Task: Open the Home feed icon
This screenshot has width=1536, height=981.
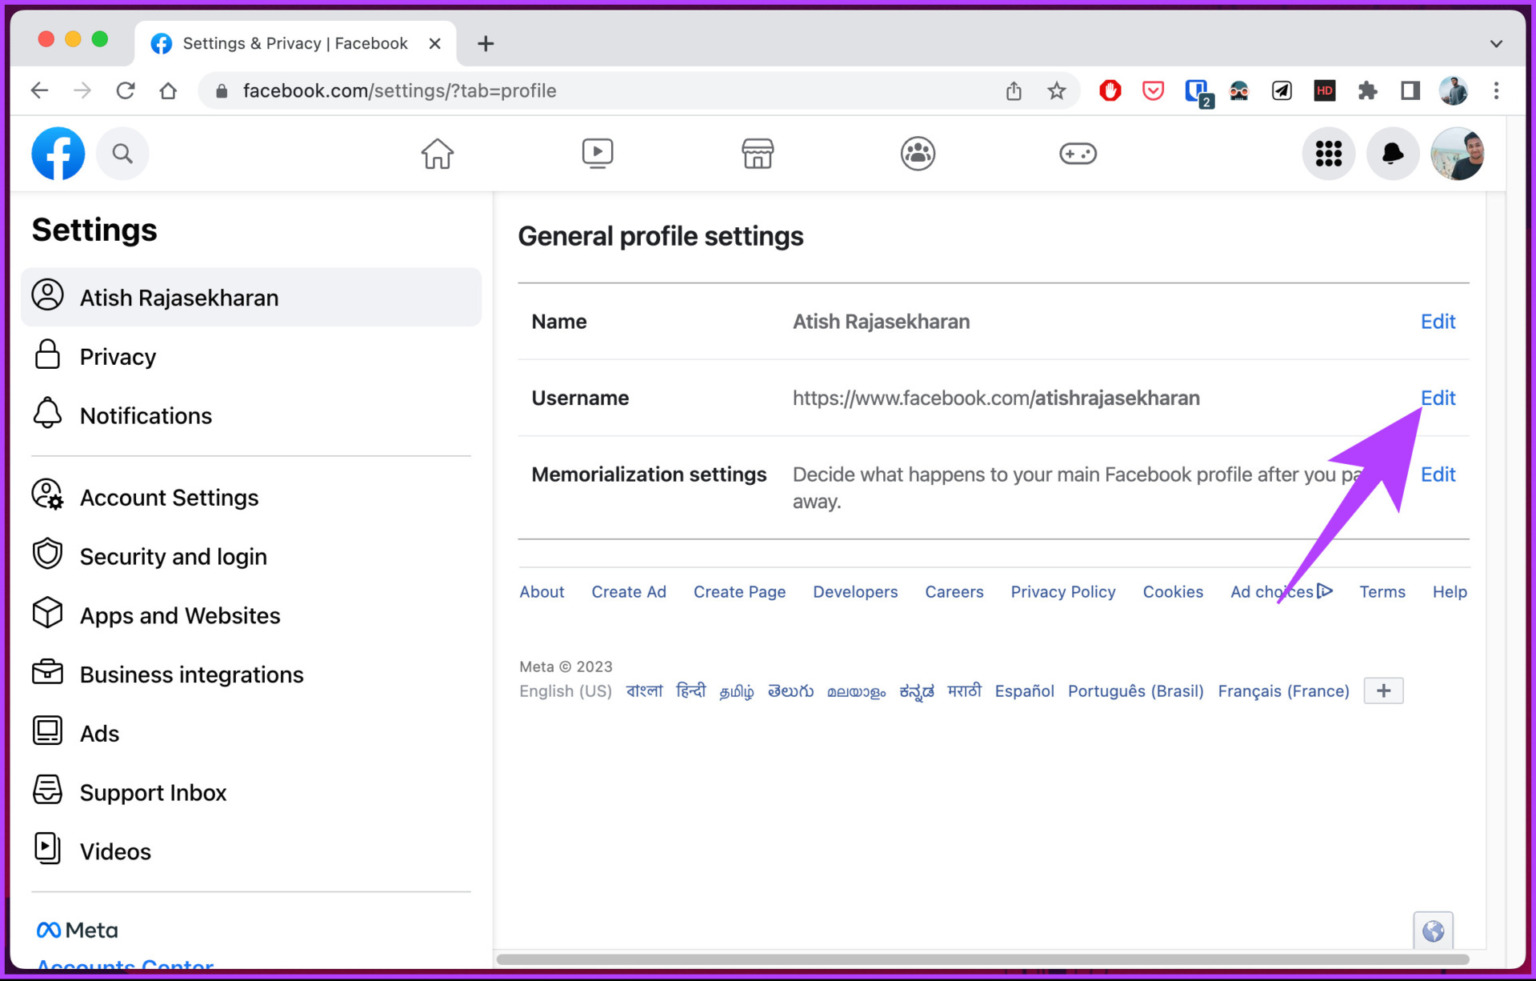Action: [437, 153]
